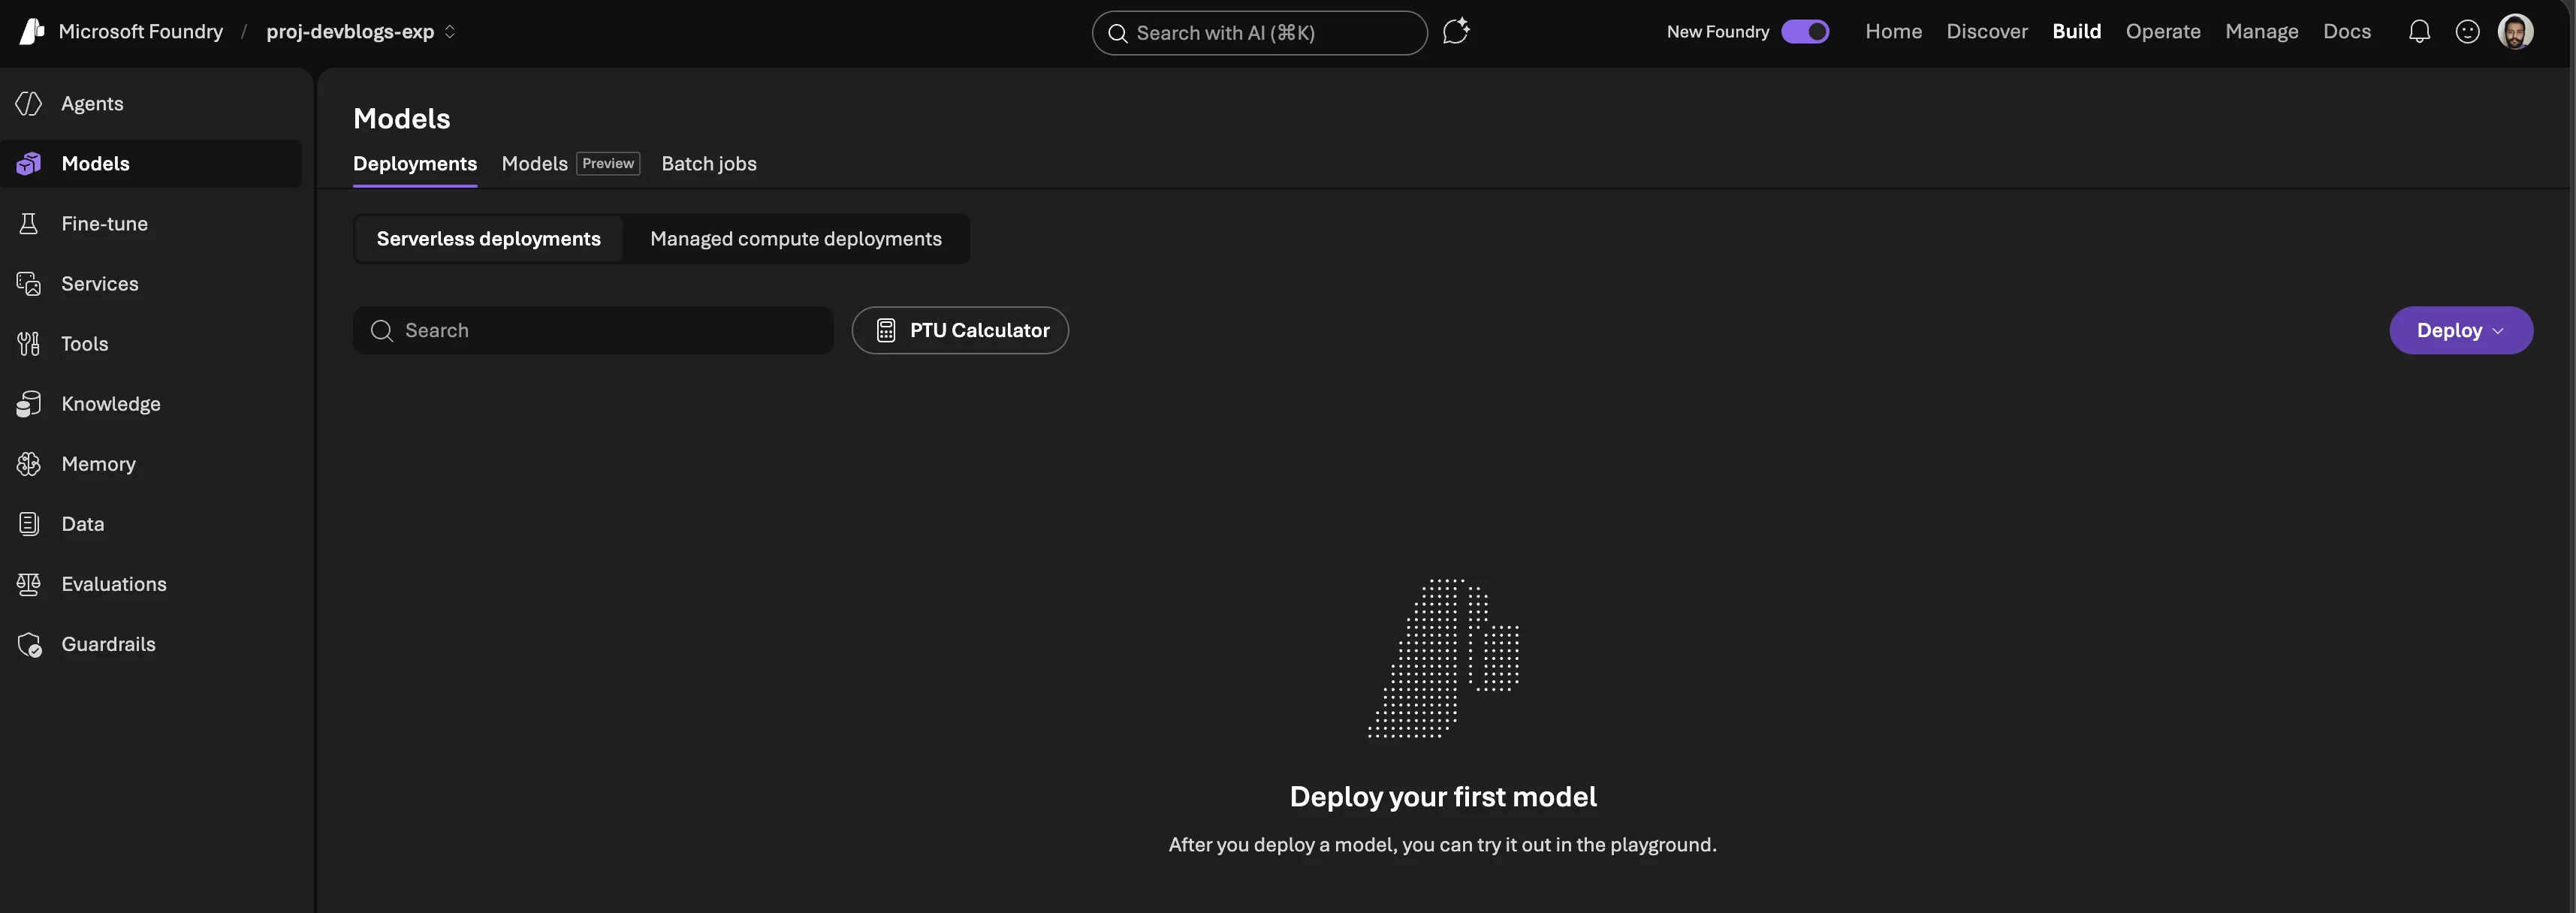This screenshot has width=2576, height=913.
Task: Select Guardrails label in sidebar
Action: click(x=108, y=644)
